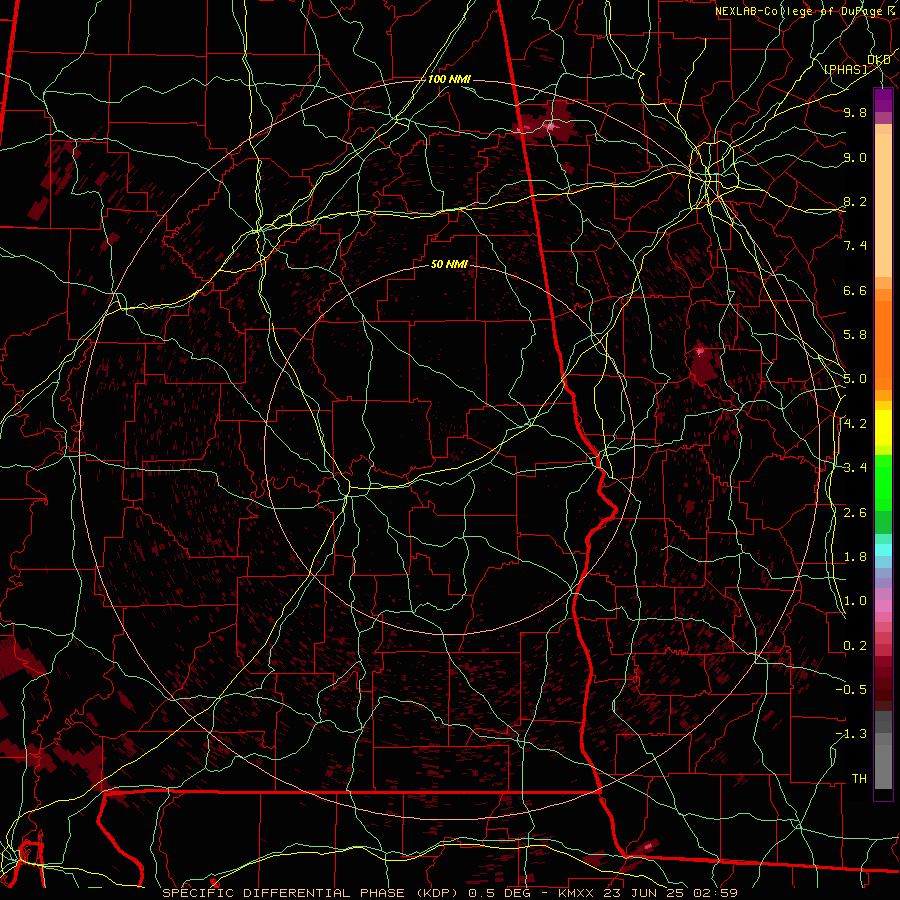Click the 100 NMI range ring label
This screenshot has width=900, height=900.
tap(449, 79)
